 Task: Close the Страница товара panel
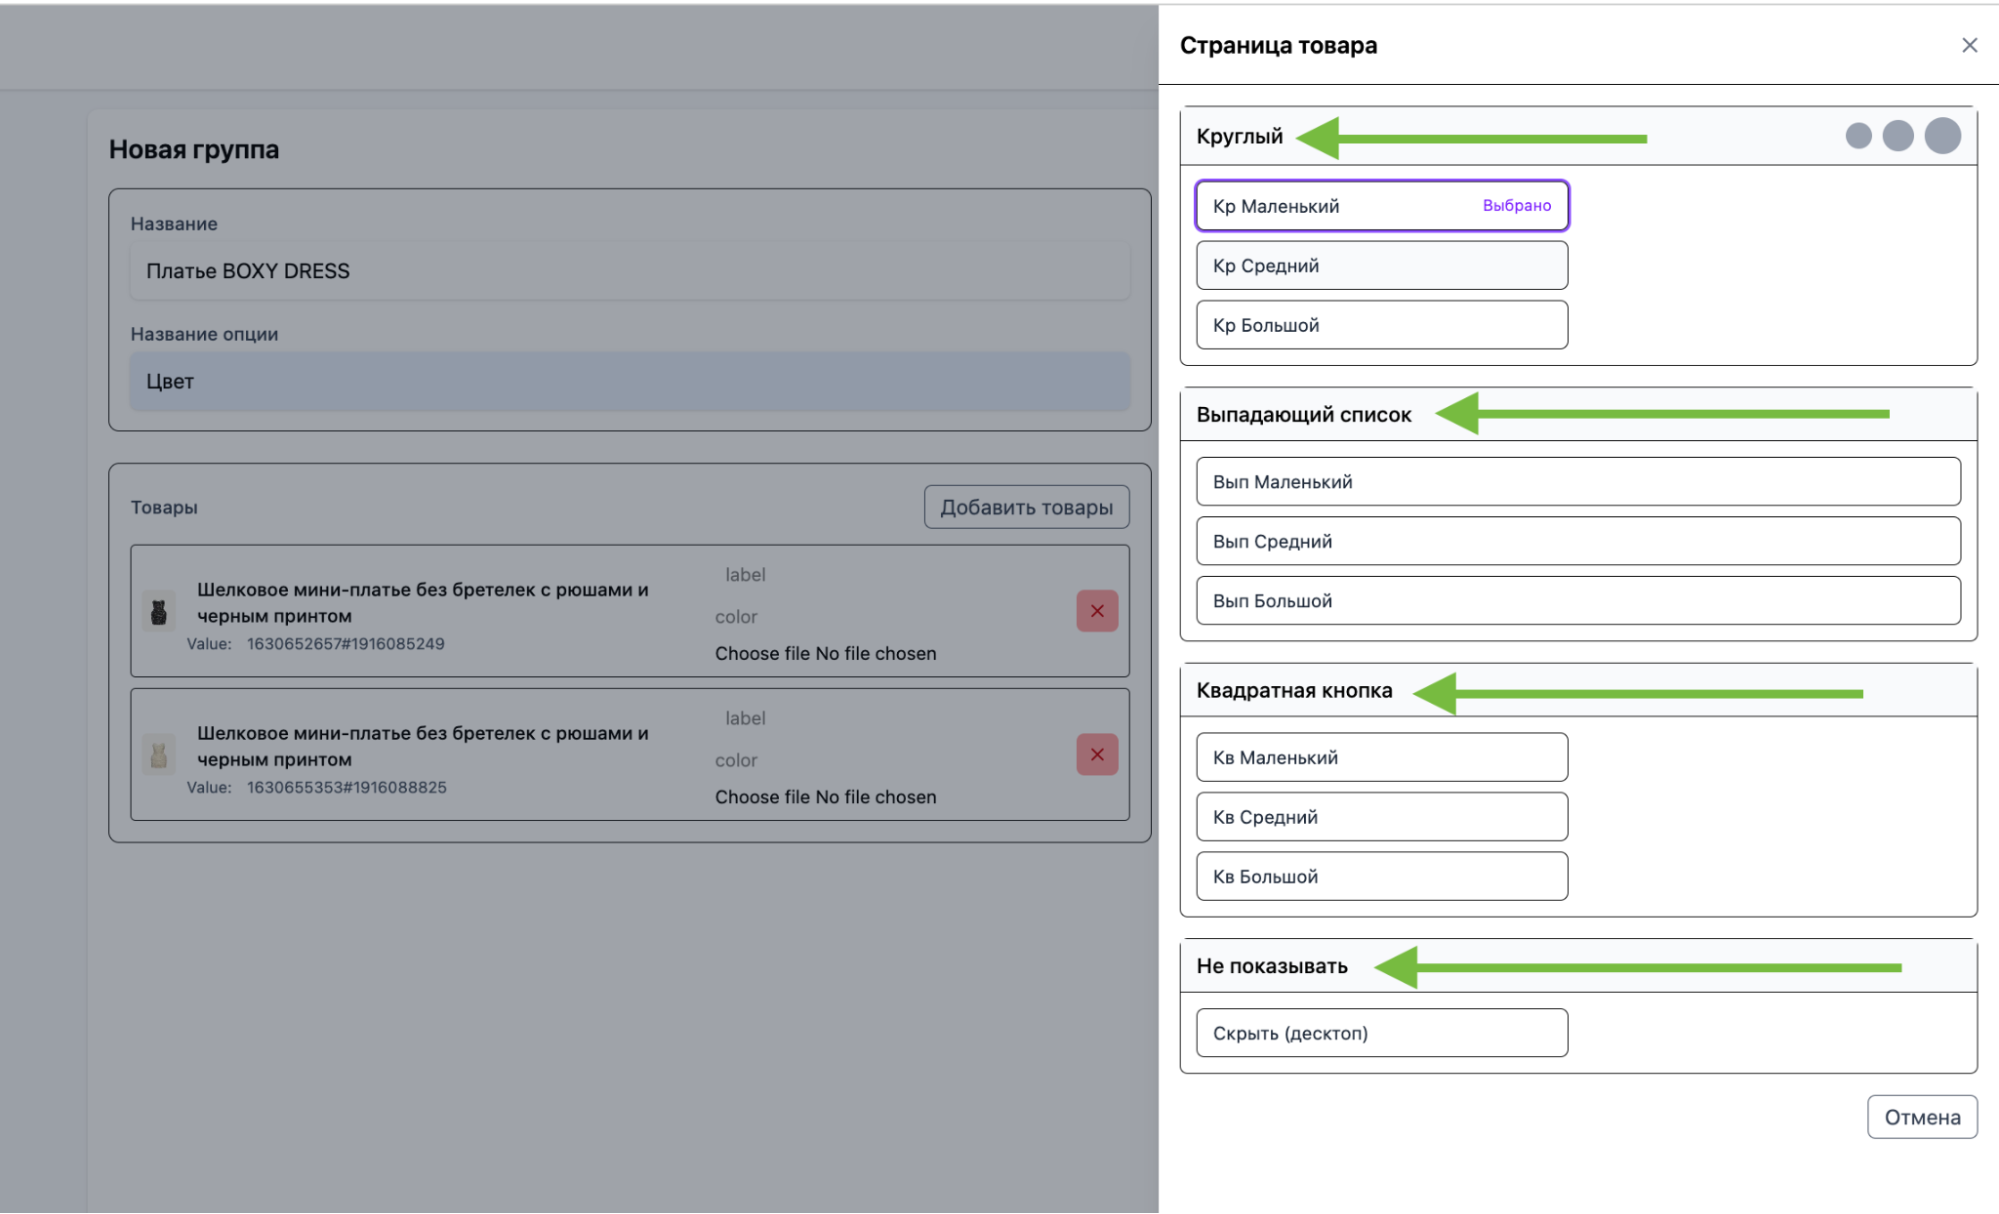1969,45
